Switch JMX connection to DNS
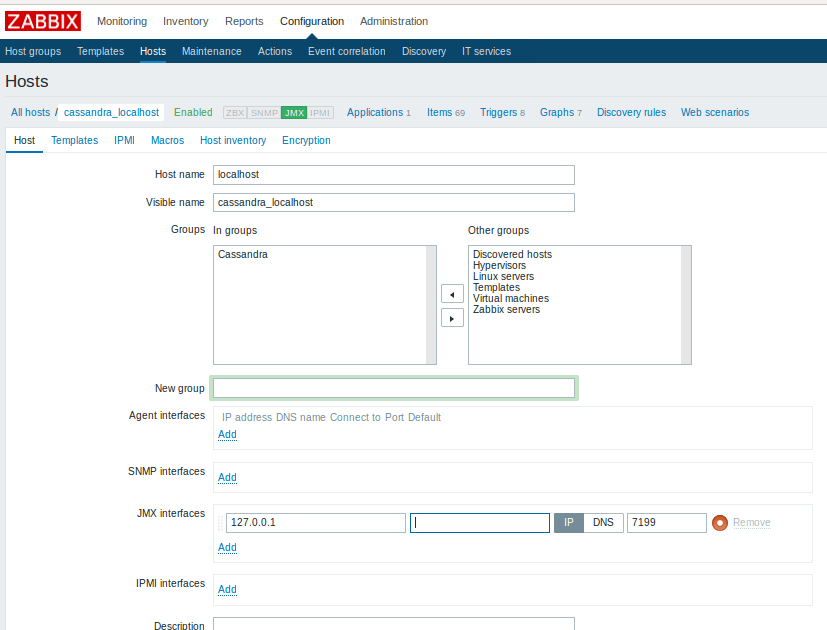Screen dimensions: 827x630 [x=603, y=523]
